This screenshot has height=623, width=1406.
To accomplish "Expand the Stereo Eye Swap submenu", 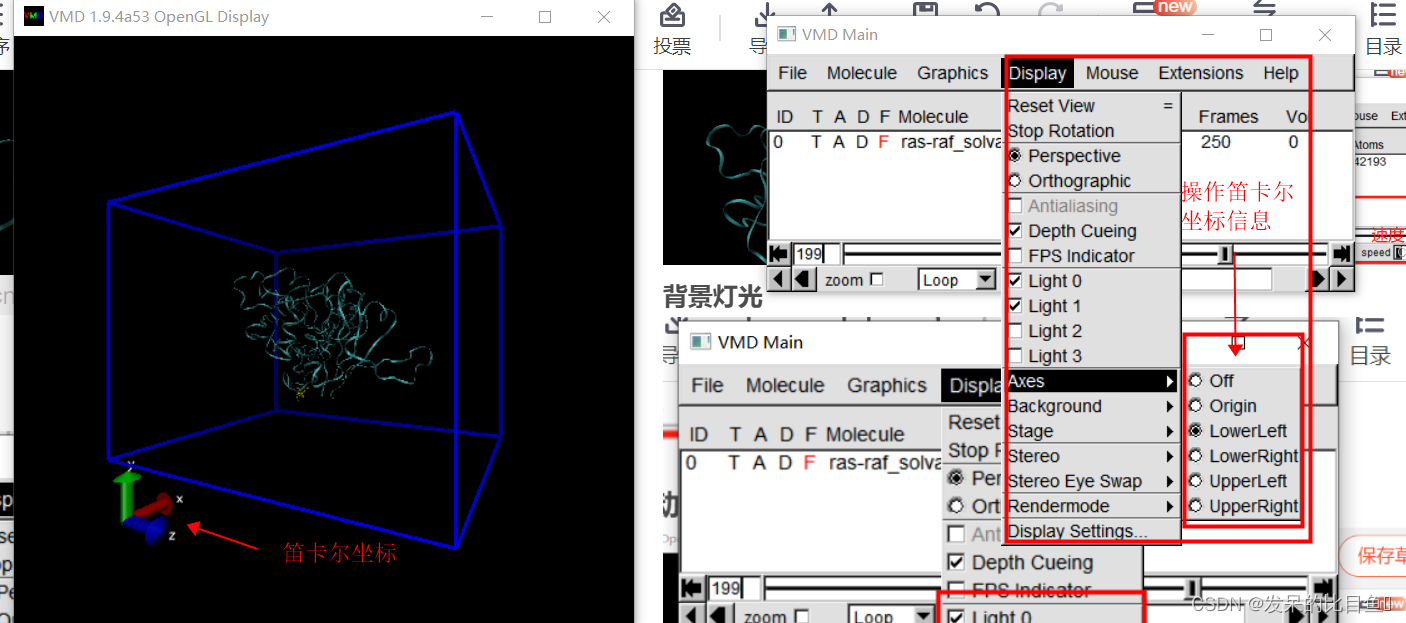I will pyautogui.click(x=1092, y=481).
